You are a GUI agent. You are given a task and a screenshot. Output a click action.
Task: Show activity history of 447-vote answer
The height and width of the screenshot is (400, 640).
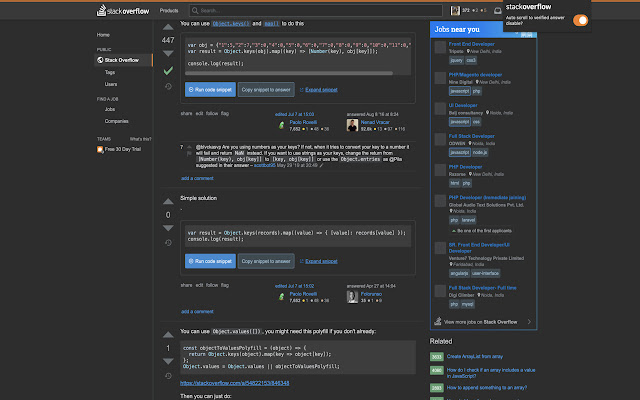[168, 86]
